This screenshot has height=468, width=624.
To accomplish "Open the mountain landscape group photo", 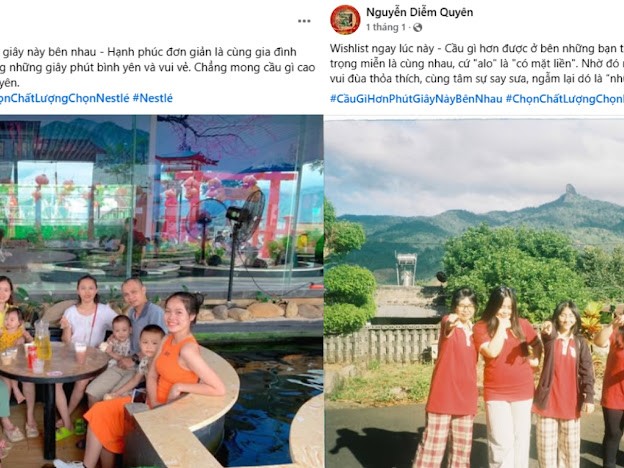I will point(474,293).
